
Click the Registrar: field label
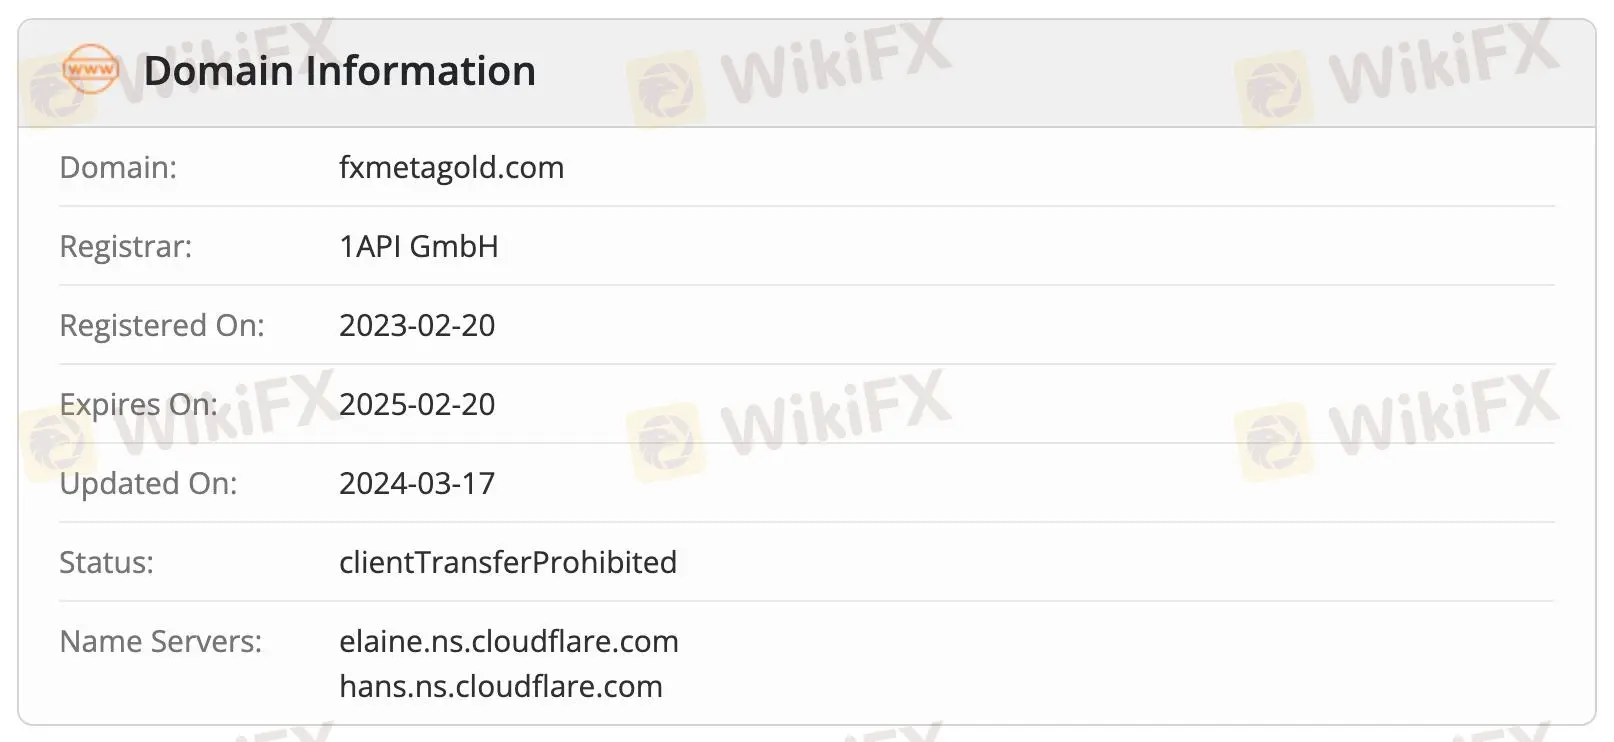[x=125, y=246]
